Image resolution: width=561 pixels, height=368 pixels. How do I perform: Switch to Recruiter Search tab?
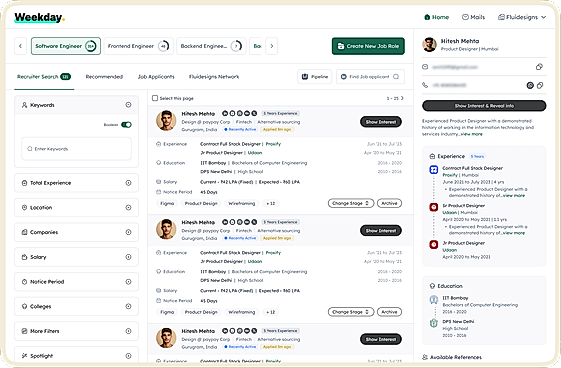[x=44, y=77]
